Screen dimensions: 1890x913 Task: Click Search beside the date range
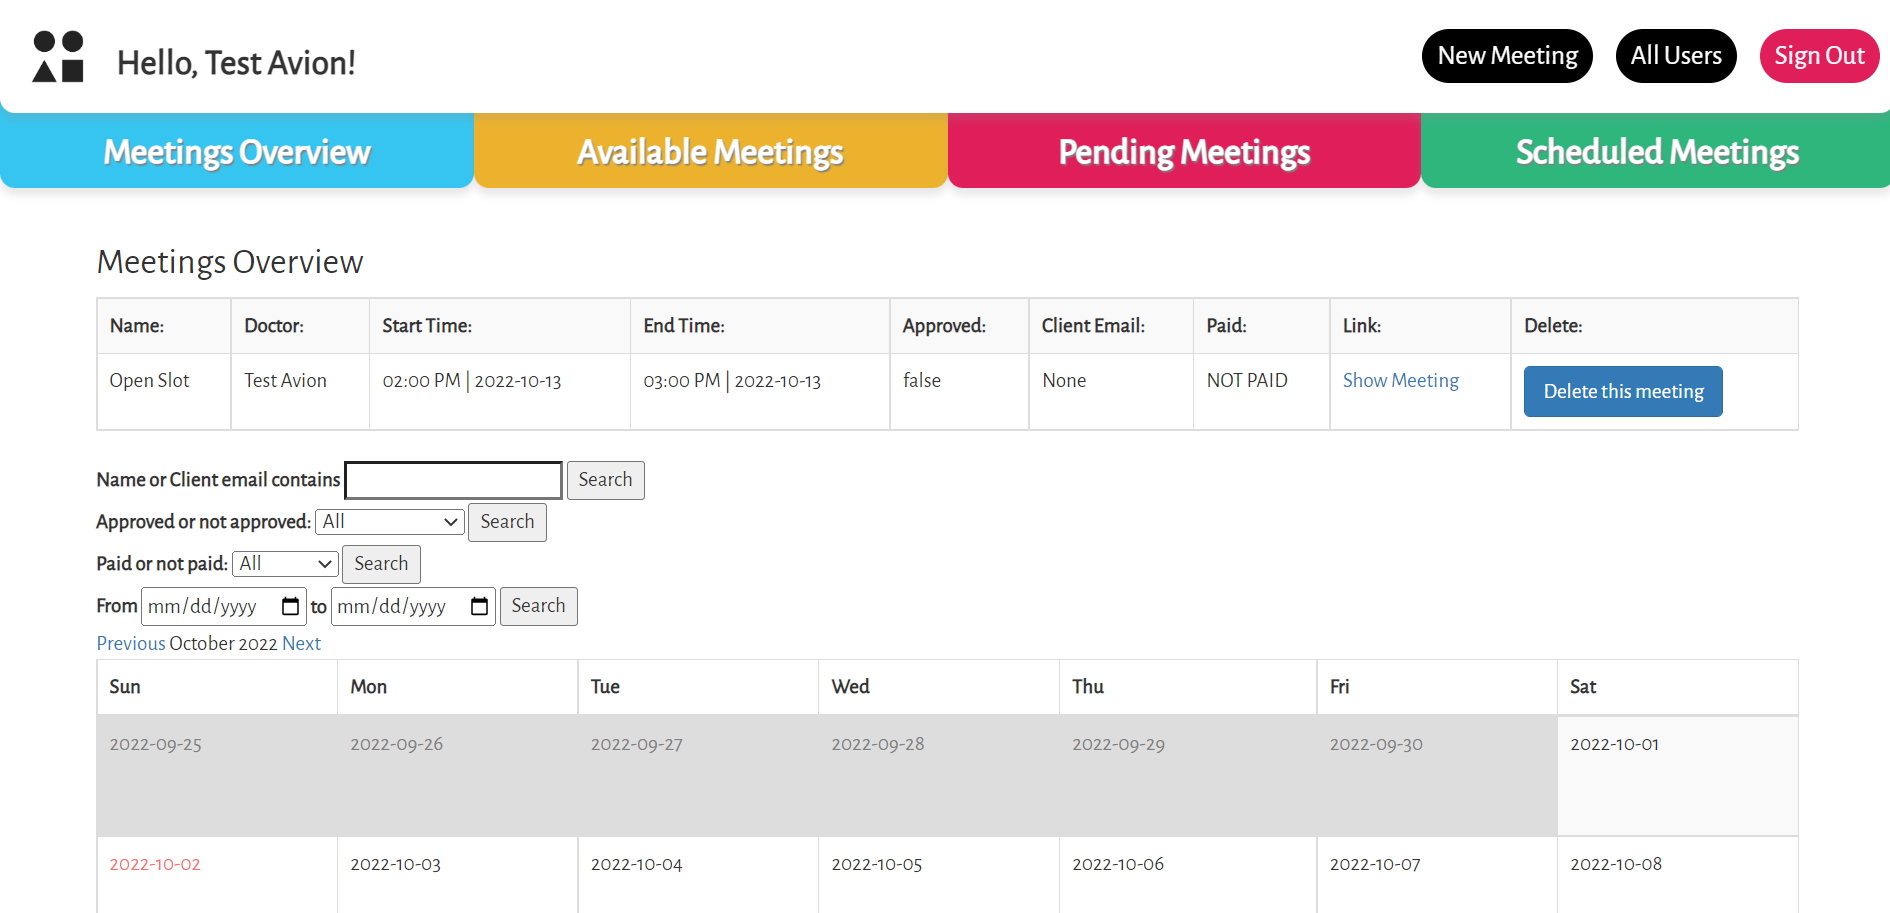pos(538,606)
